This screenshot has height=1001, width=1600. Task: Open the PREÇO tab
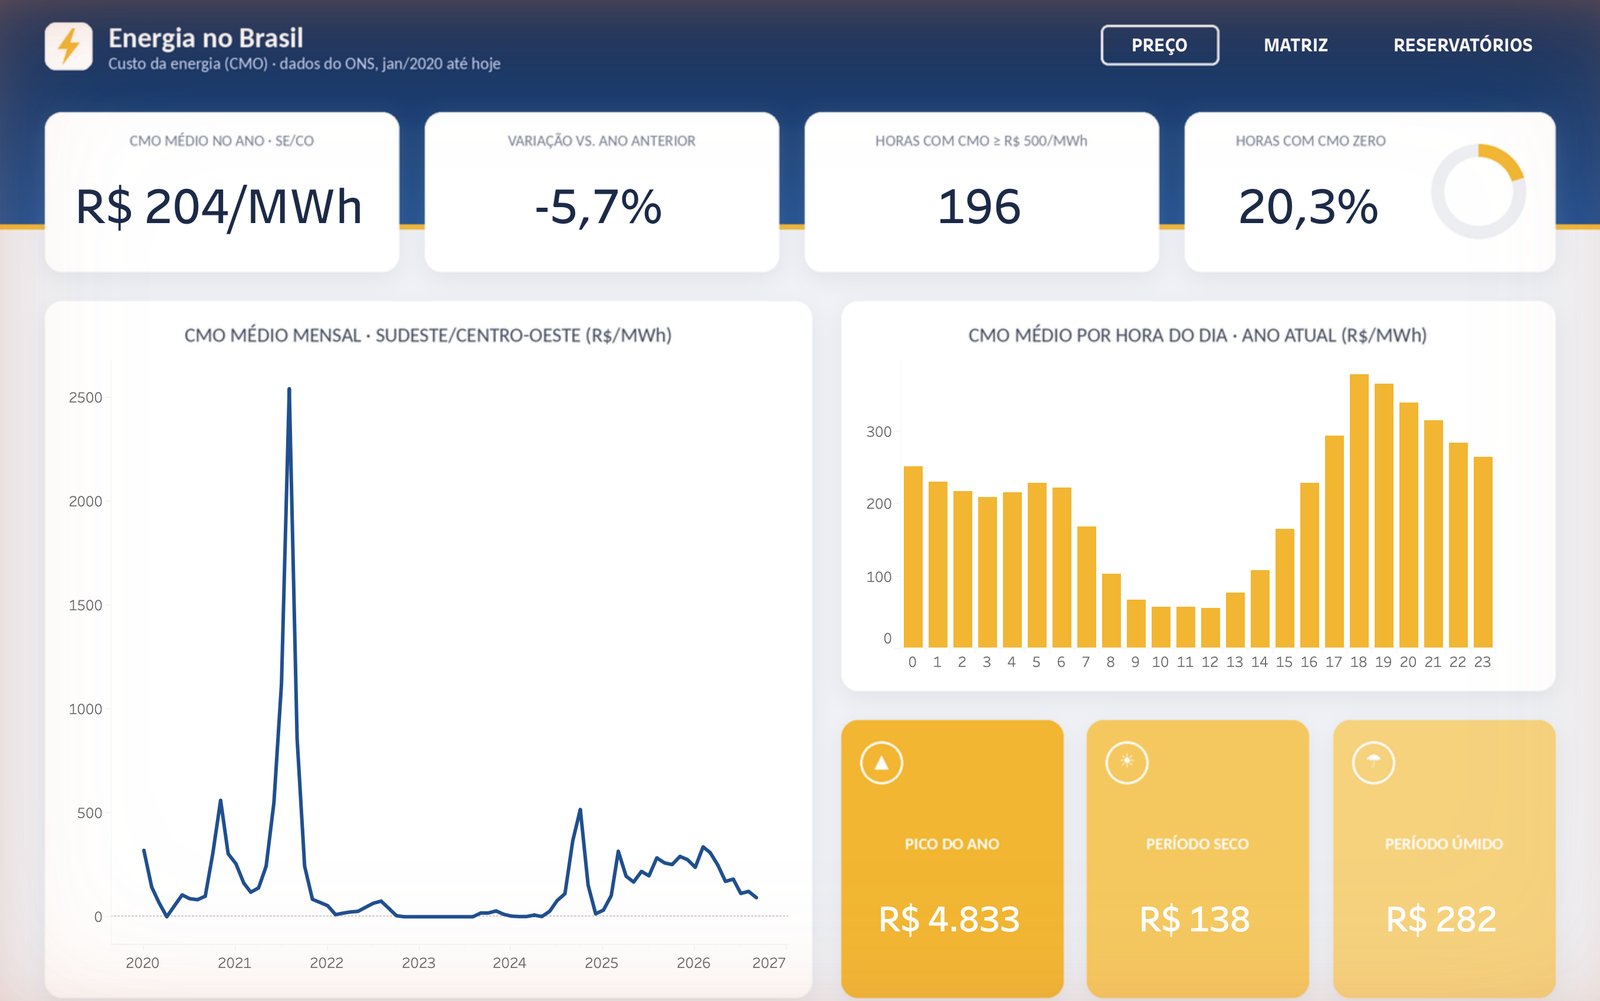[x=1160, y=45]
